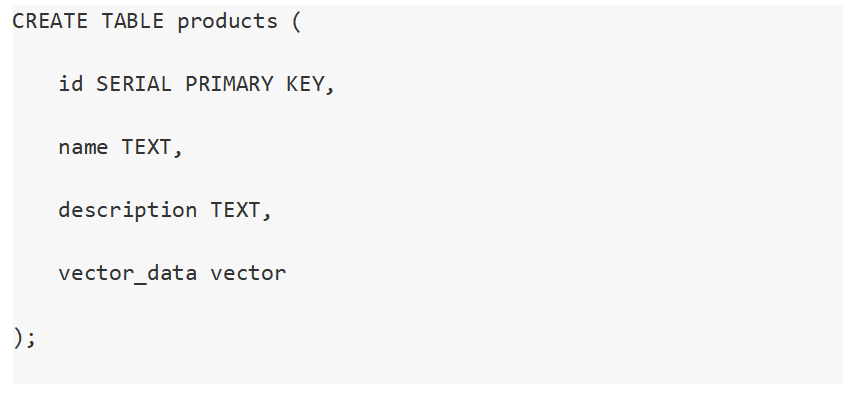
Task: Click the closing parenthesis and semicolon
Action: [x=24, y=337]
